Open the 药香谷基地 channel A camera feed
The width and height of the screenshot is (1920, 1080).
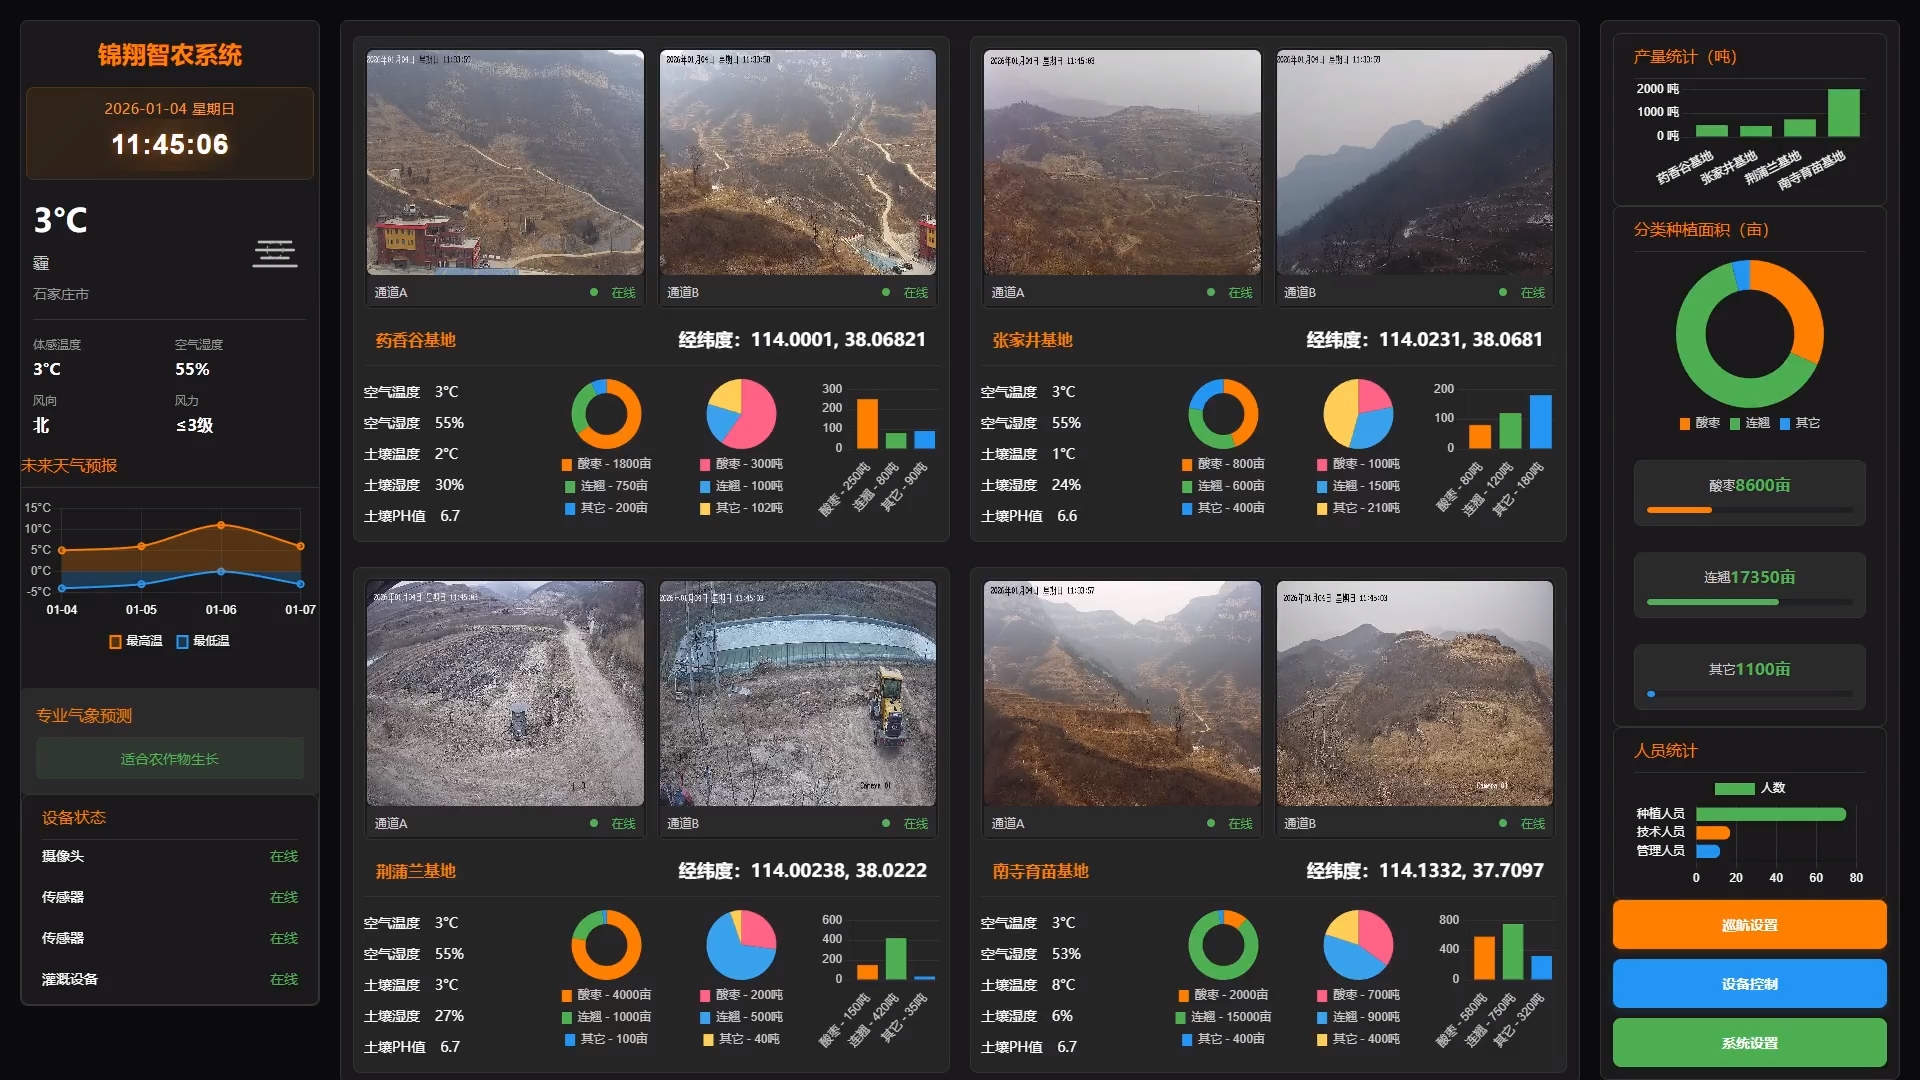pos(505,163)
